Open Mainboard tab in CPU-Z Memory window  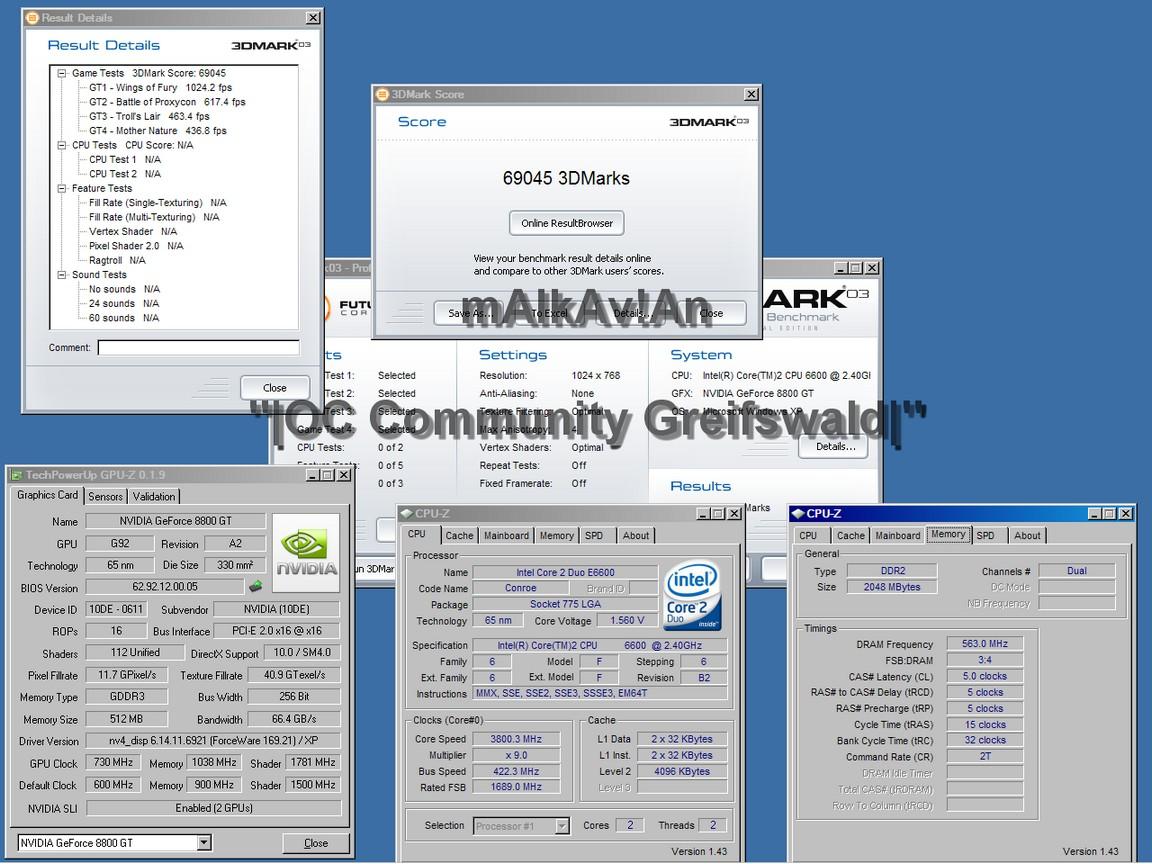tap(898, 536)
